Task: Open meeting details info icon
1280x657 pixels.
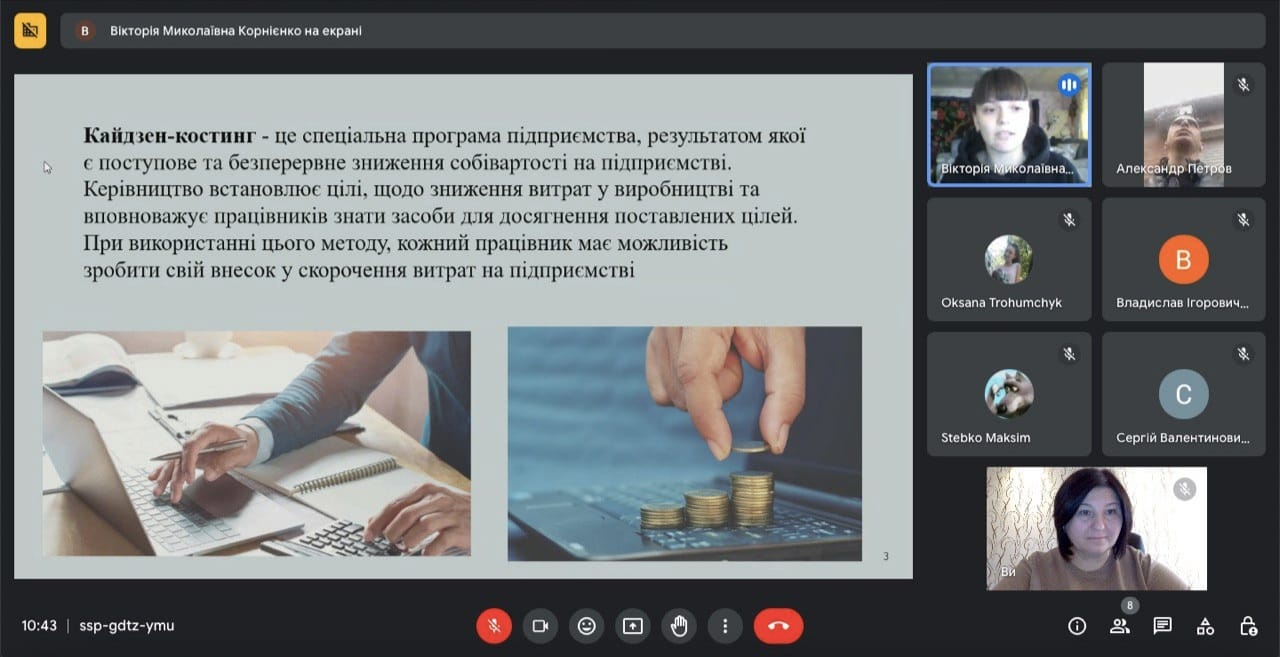Action: coord(1077,626)
